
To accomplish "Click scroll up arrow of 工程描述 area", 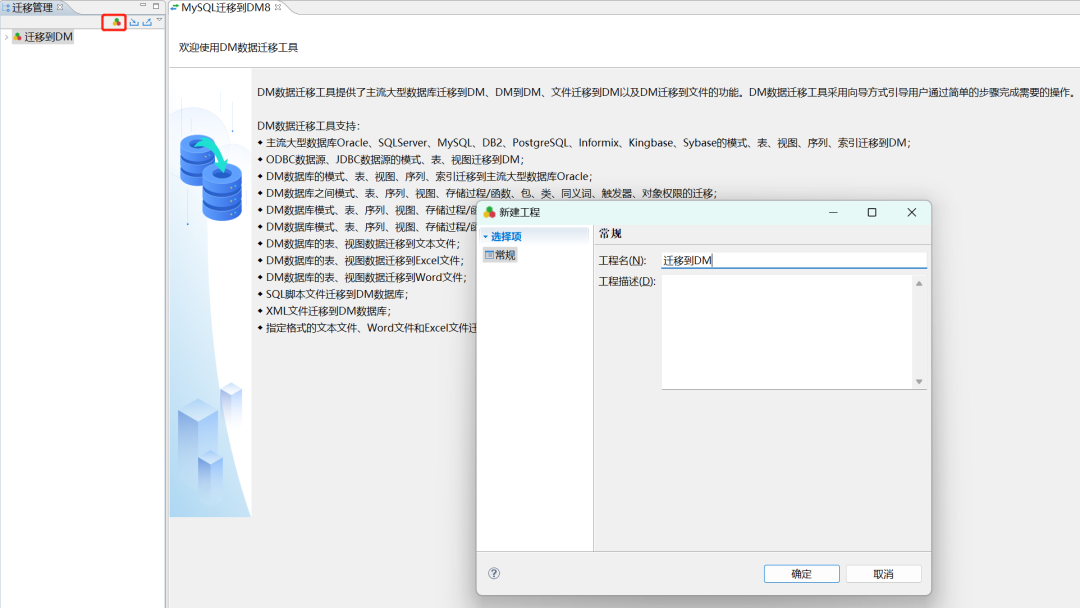I will click(x=919, y=283).
